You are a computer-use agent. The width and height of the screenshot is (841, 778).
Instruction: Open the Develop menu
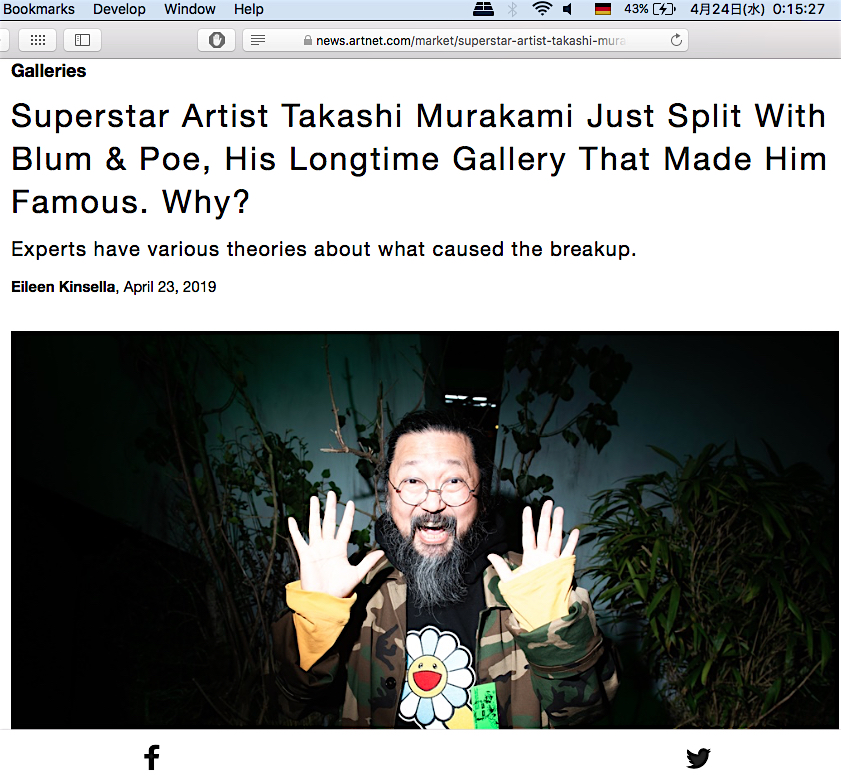[119, 9]
